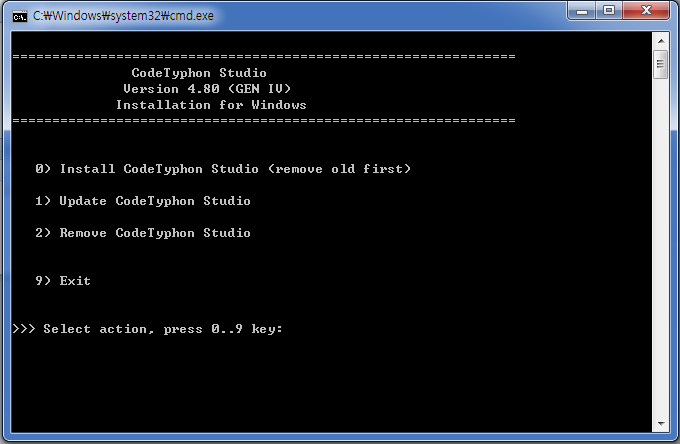Click option 2 Remove CodeTyphon Studio line
680x444 pixels.
(143, 233)
